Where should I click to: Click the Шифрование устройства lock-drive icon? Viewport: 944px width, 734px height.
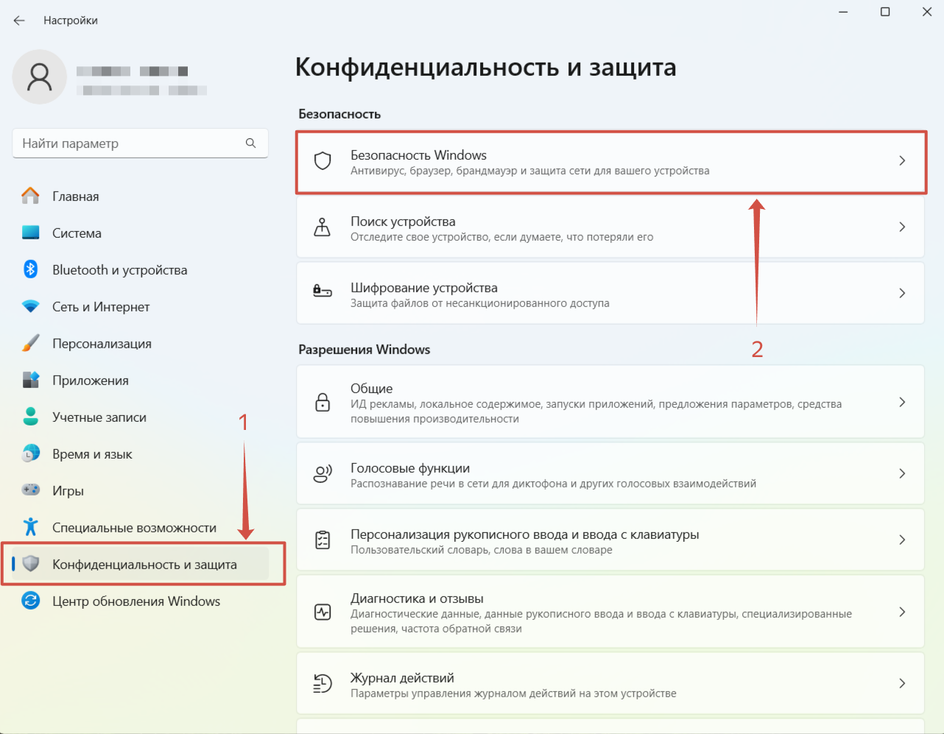[x=323, y=291]
